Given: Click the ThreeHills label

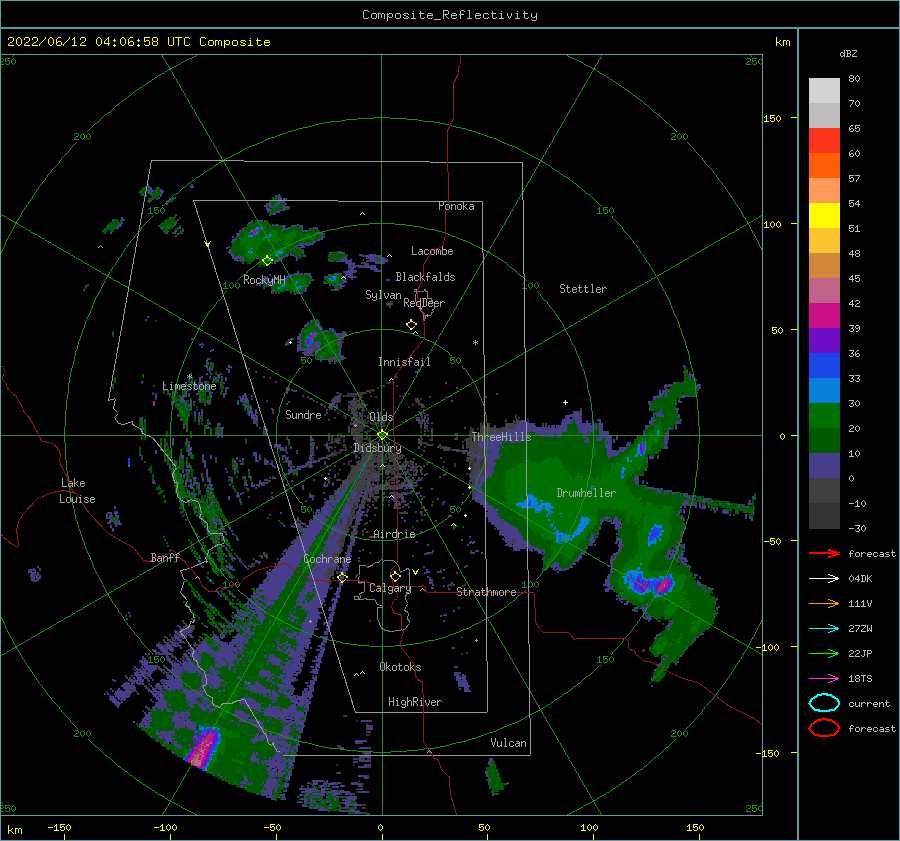Looking at the screenshot, I should tap(502, 437).
